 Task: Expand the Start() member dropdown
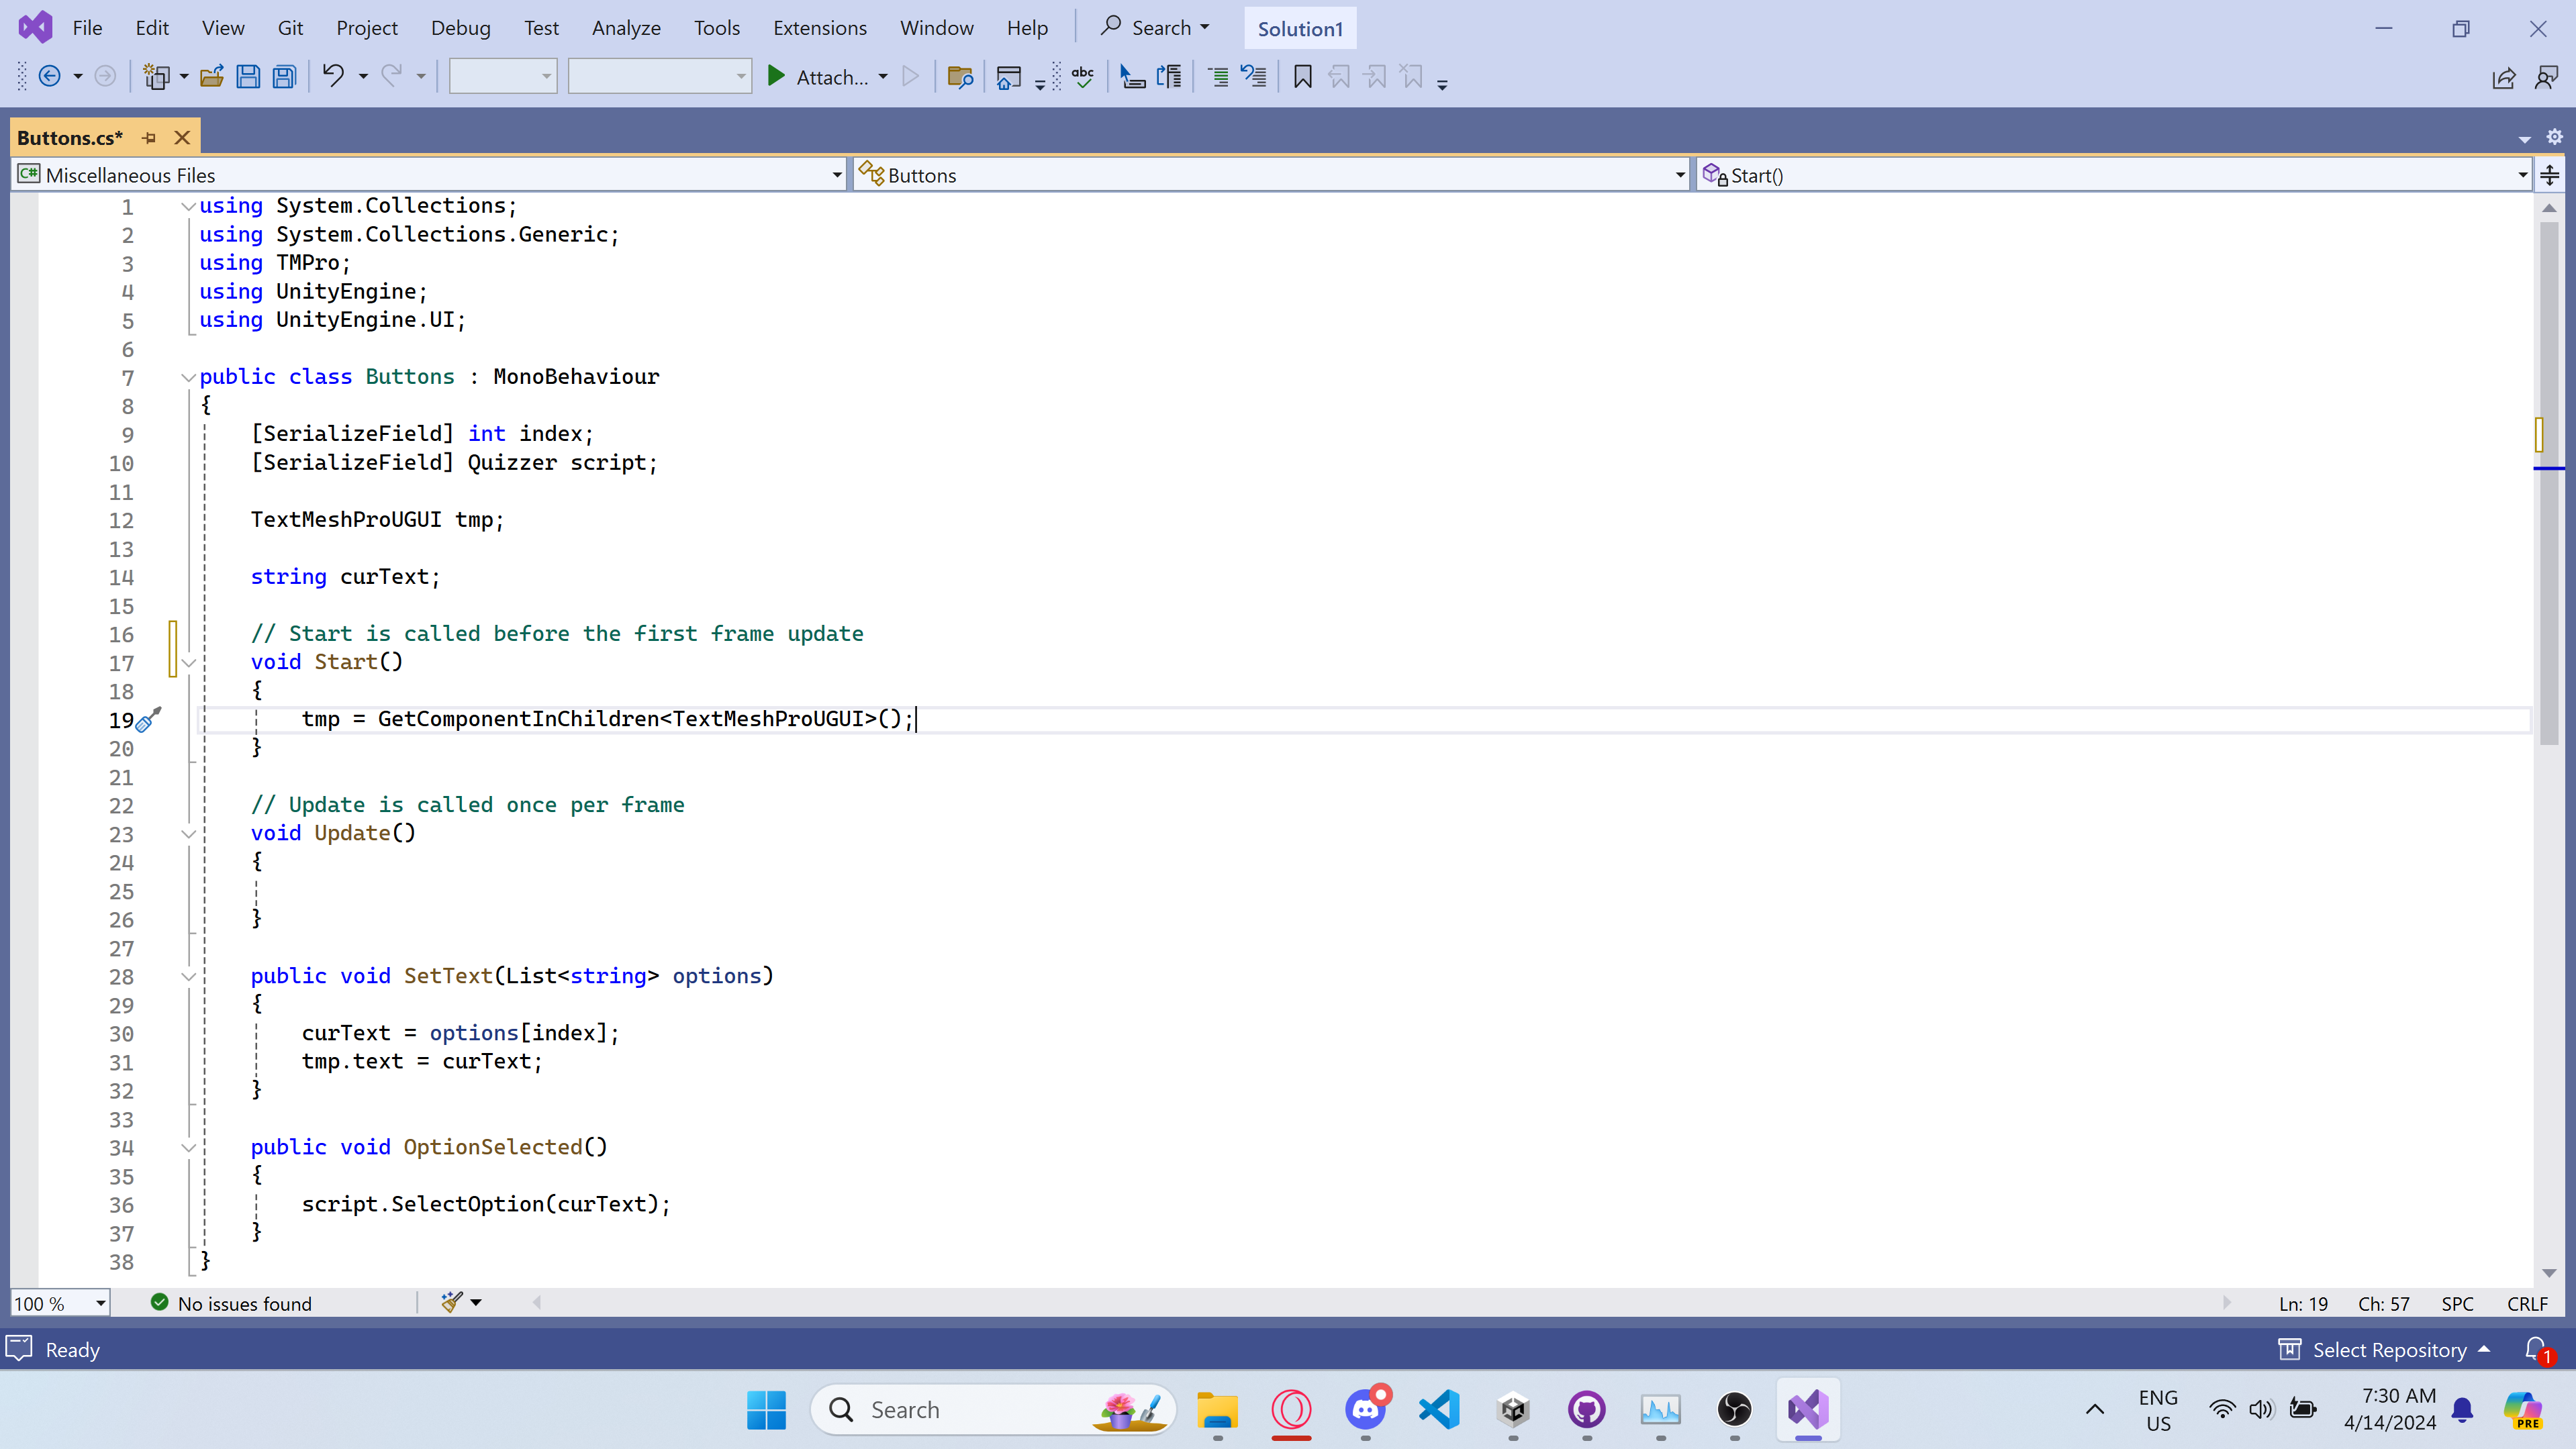coord(2522,176)
